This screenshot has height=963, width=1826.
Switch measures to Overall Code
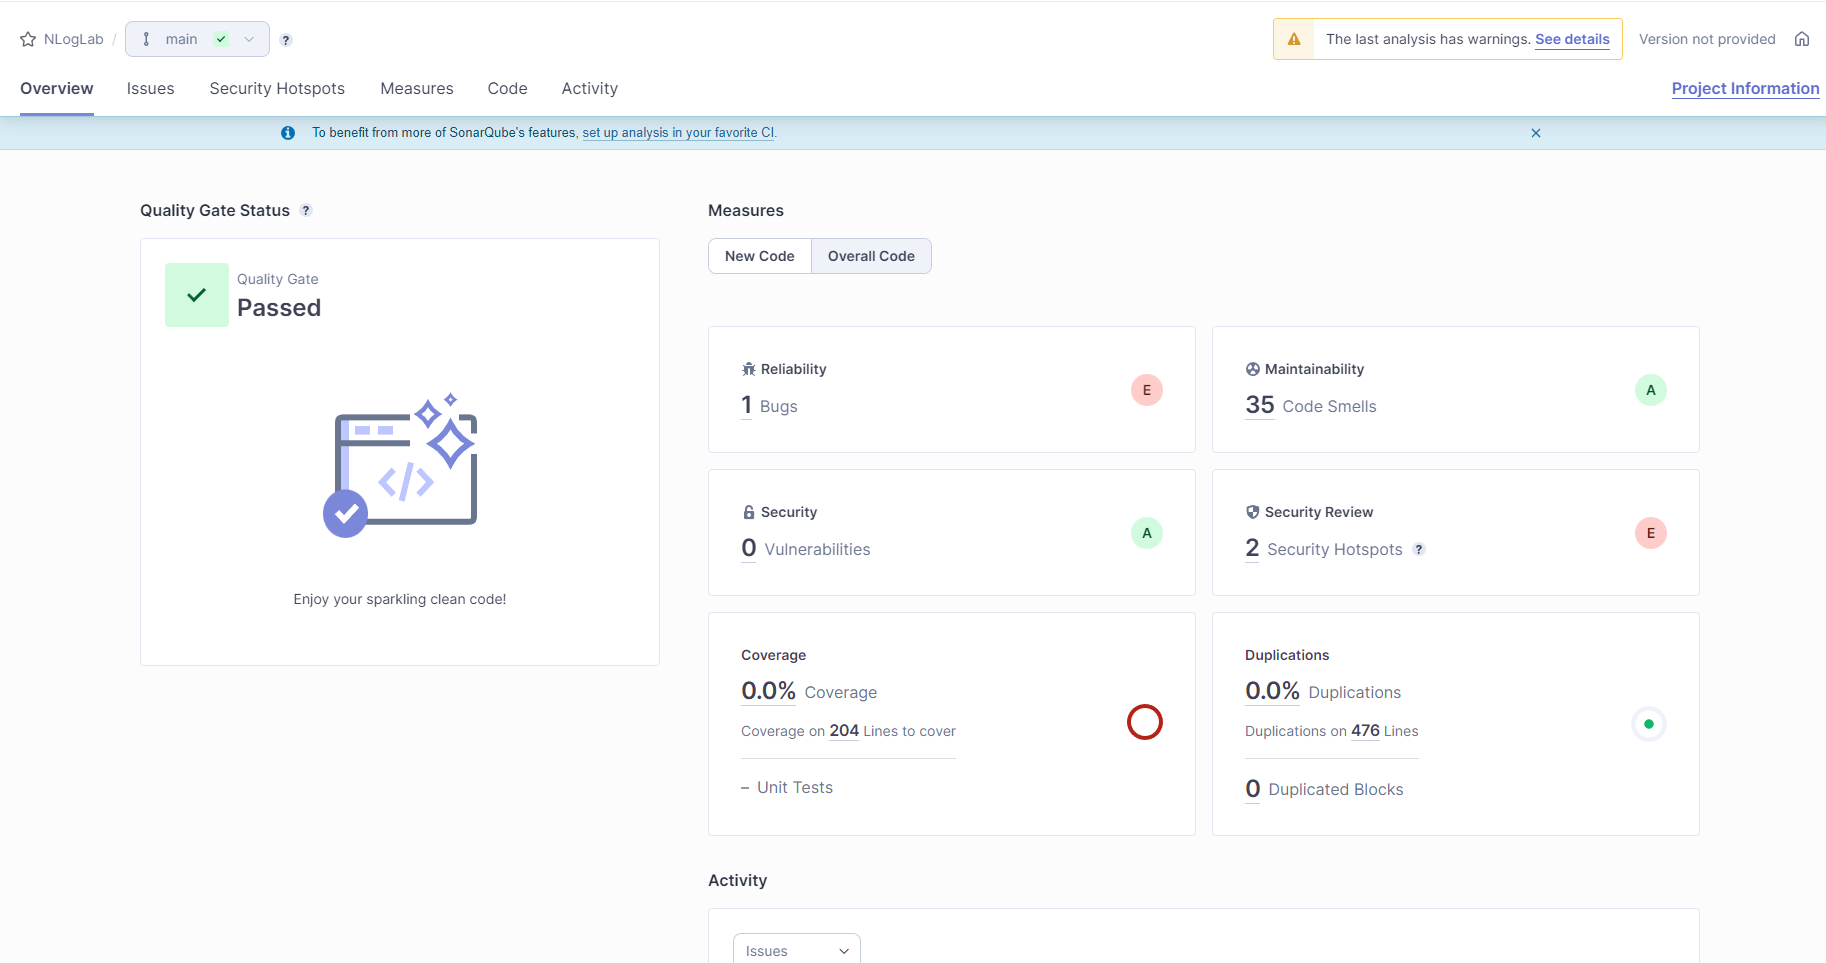coord(871,256)
